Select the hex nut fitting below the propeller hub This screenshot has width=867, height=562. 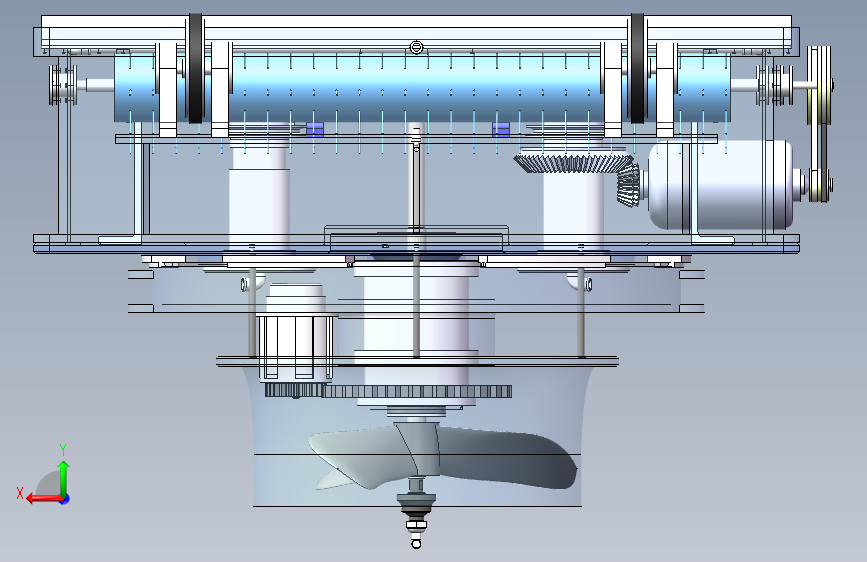pyautogui.click(x=416, y=524)
